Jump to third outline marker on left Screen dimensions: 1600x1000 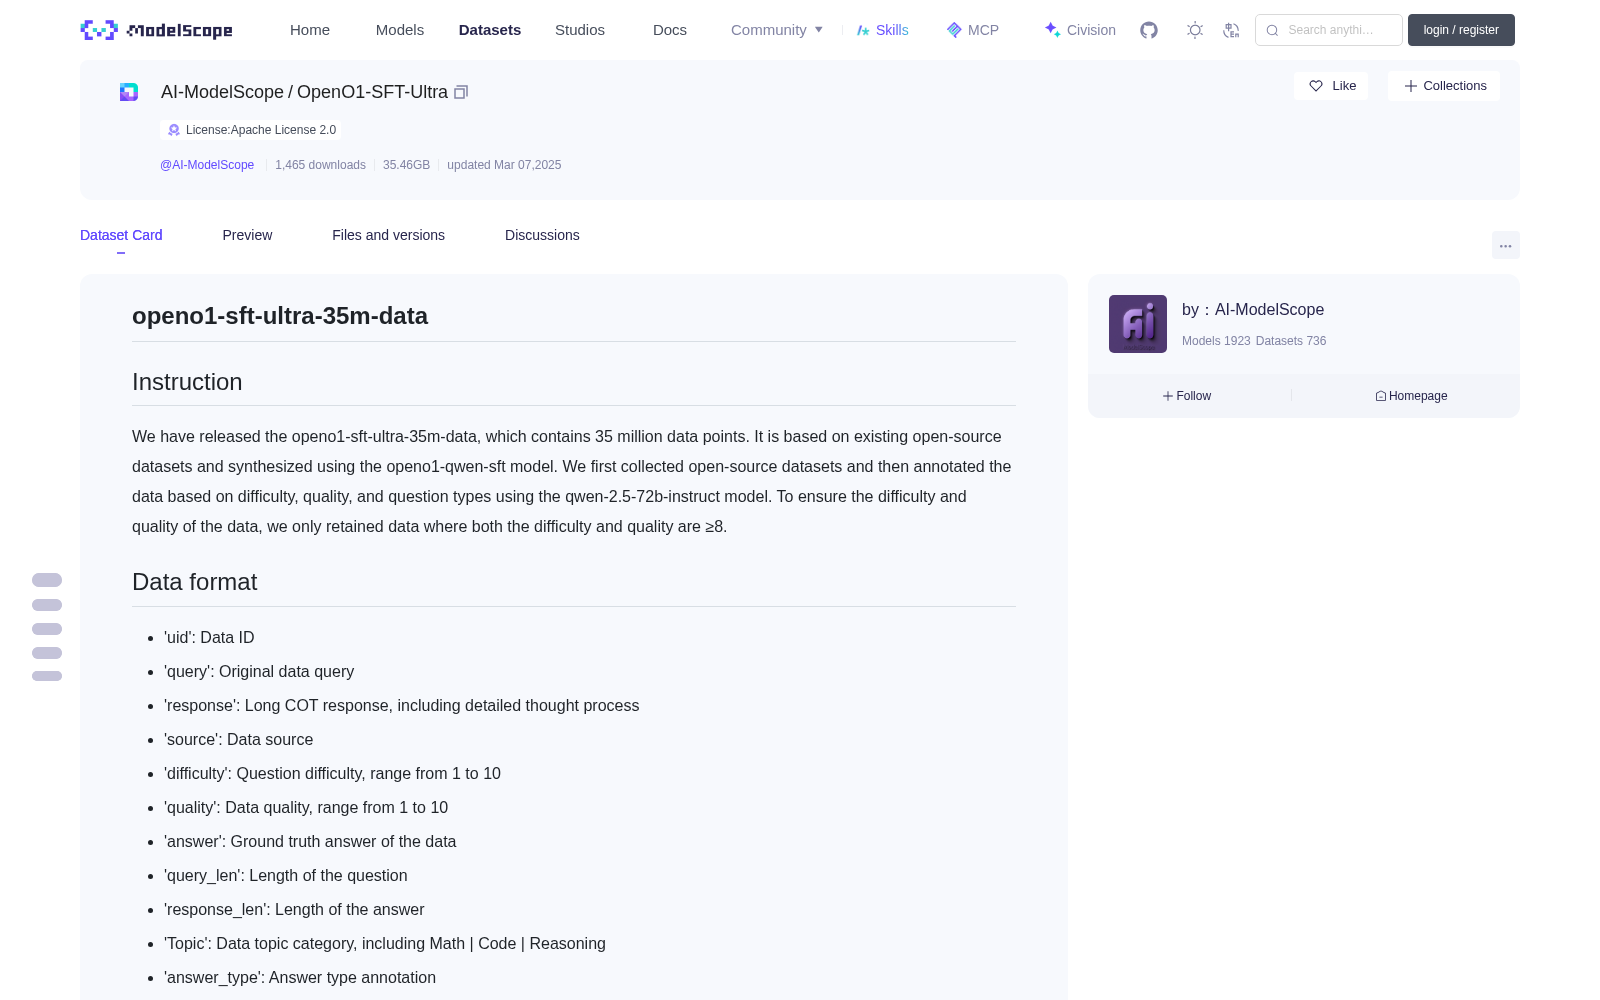pyautogui.click(x=47, y=629)
